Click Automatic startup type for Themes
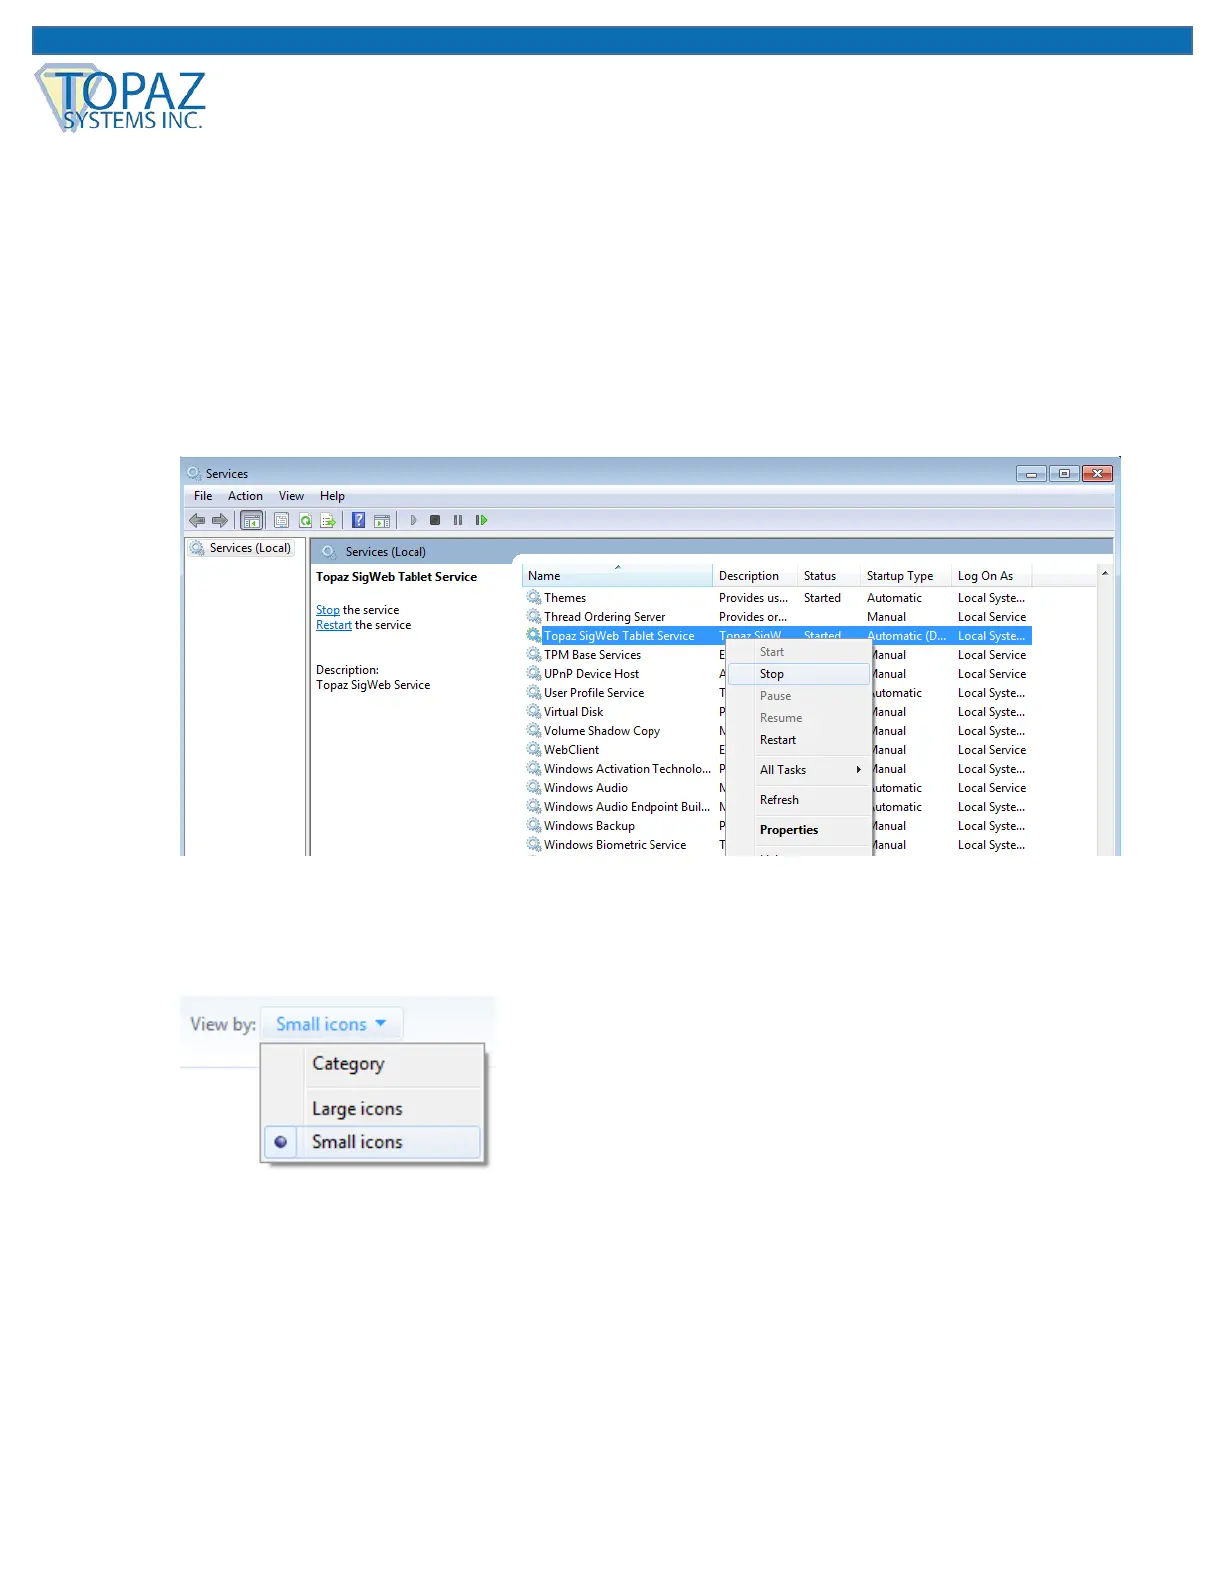Viewport: 1224px width, 1584px height. 894,598
